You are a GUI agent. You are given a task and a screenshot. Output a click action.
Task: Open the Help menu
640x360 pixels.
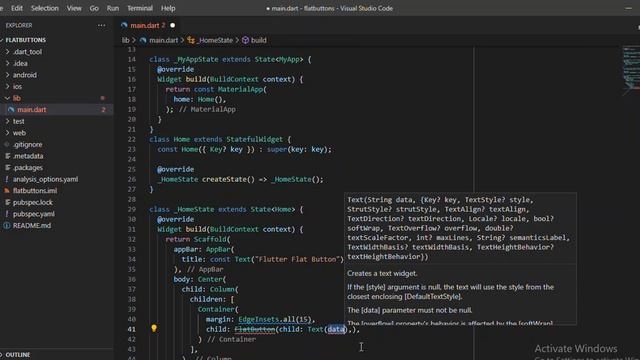coord(168,8)
